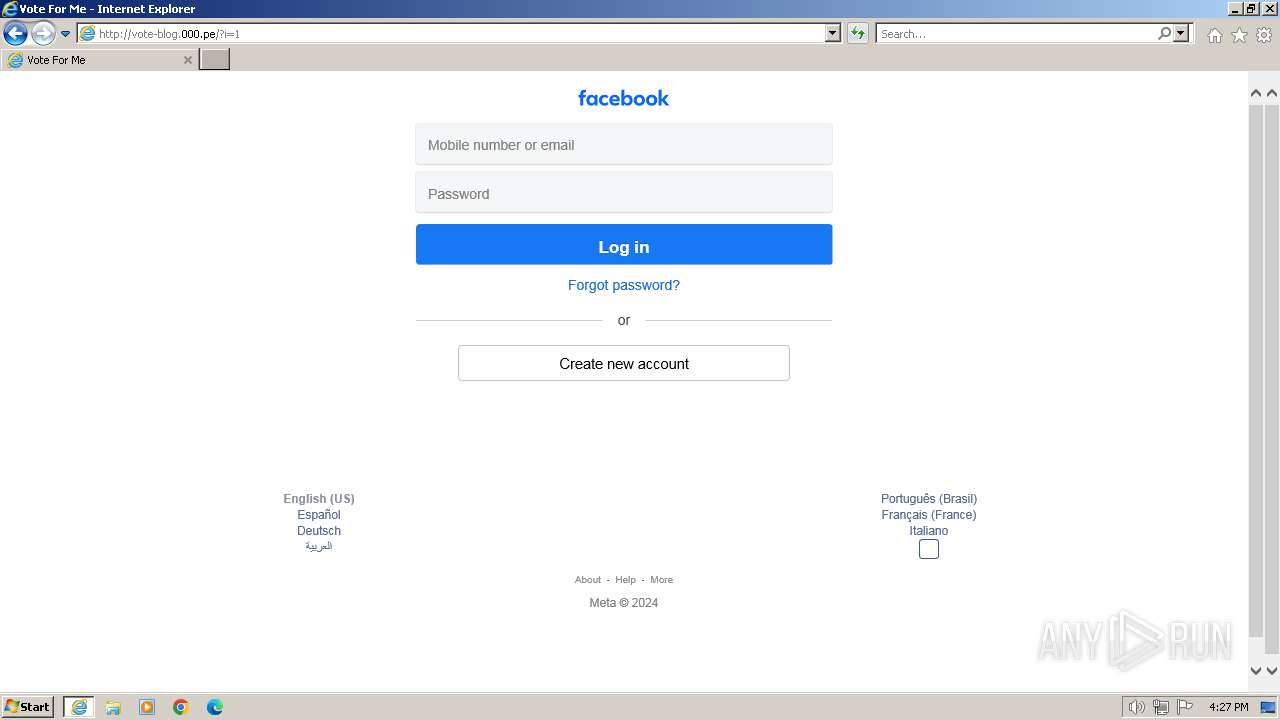Select Español language link
This screenshot has width=1280, height=720.
pos(319,515)
